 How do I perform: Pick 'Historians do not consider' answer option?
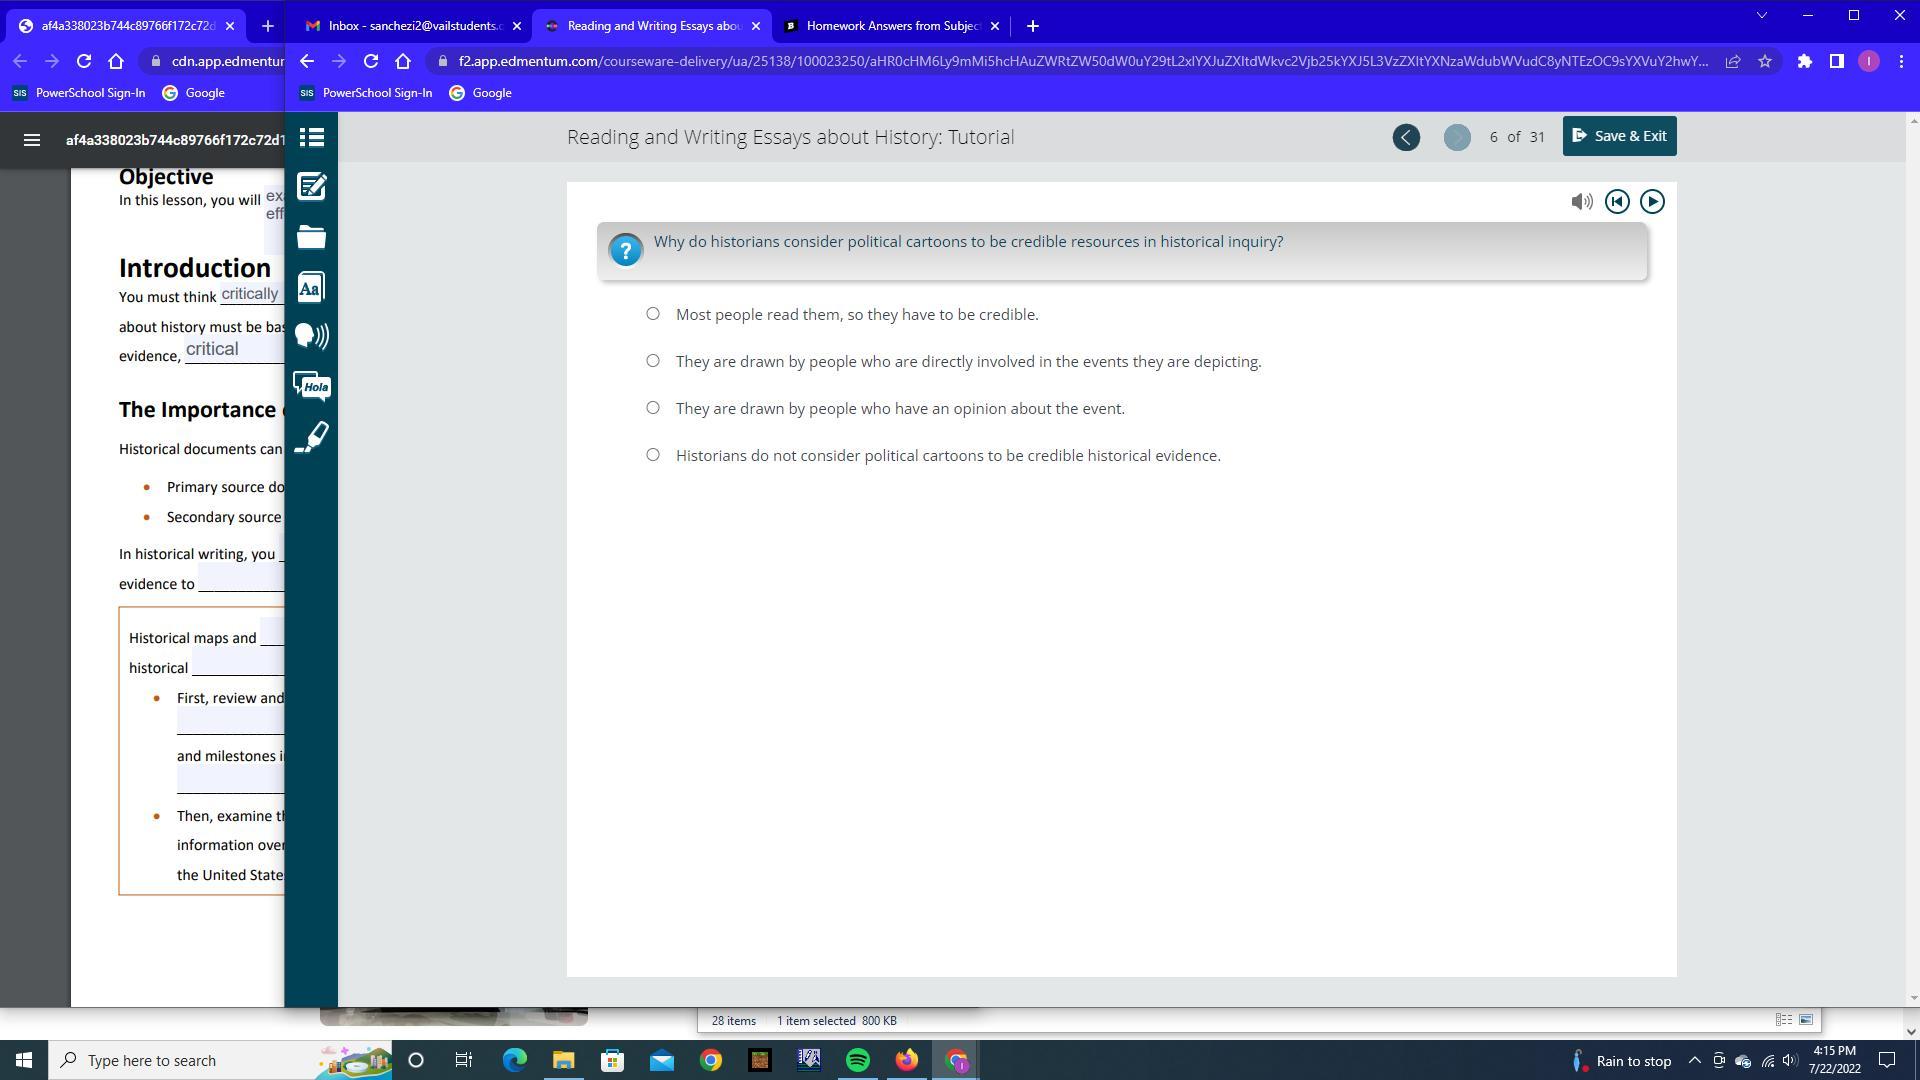tap(653, 455)
